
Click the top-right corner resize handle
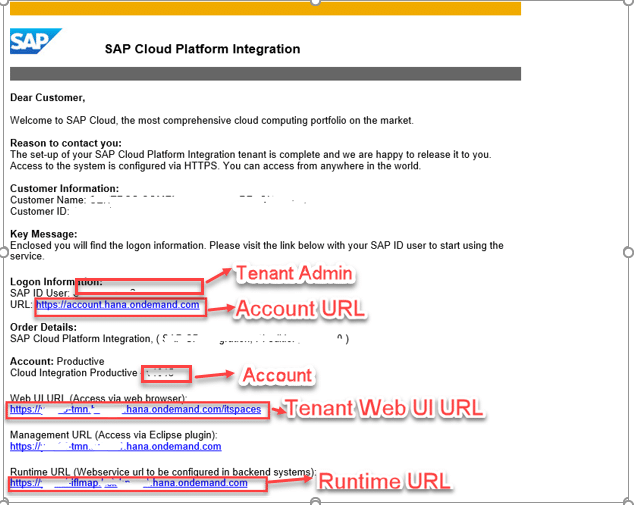pos(630,2)
